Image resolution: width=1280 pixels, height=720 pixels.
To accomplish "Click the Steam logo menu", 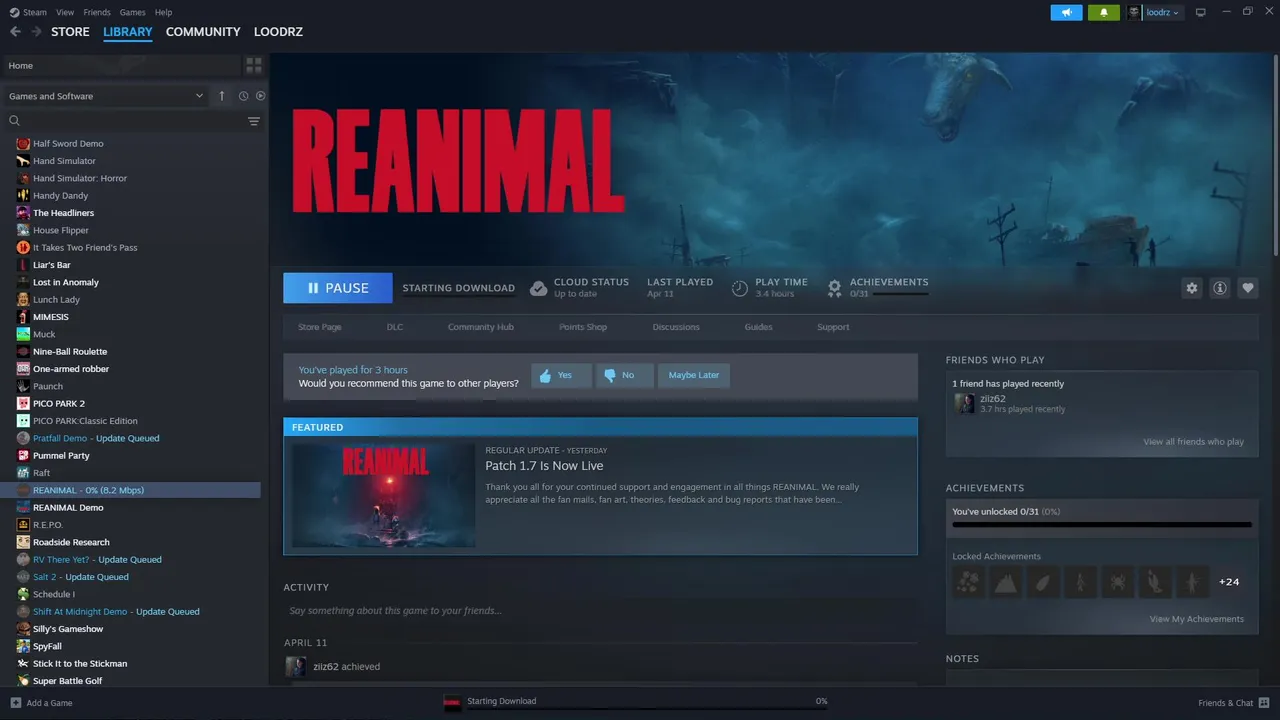I will [x=28, y=12].
